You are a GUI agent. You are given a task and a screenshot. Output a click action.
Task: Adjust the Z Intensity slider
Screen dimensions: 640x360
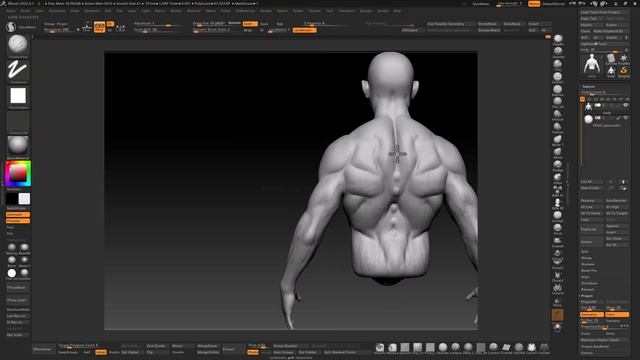point(326,24)
